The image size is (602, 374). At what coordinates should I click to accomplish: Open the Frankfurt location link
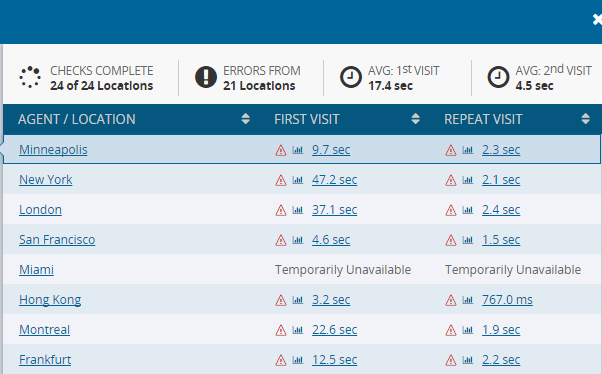(x=45, y=359)
